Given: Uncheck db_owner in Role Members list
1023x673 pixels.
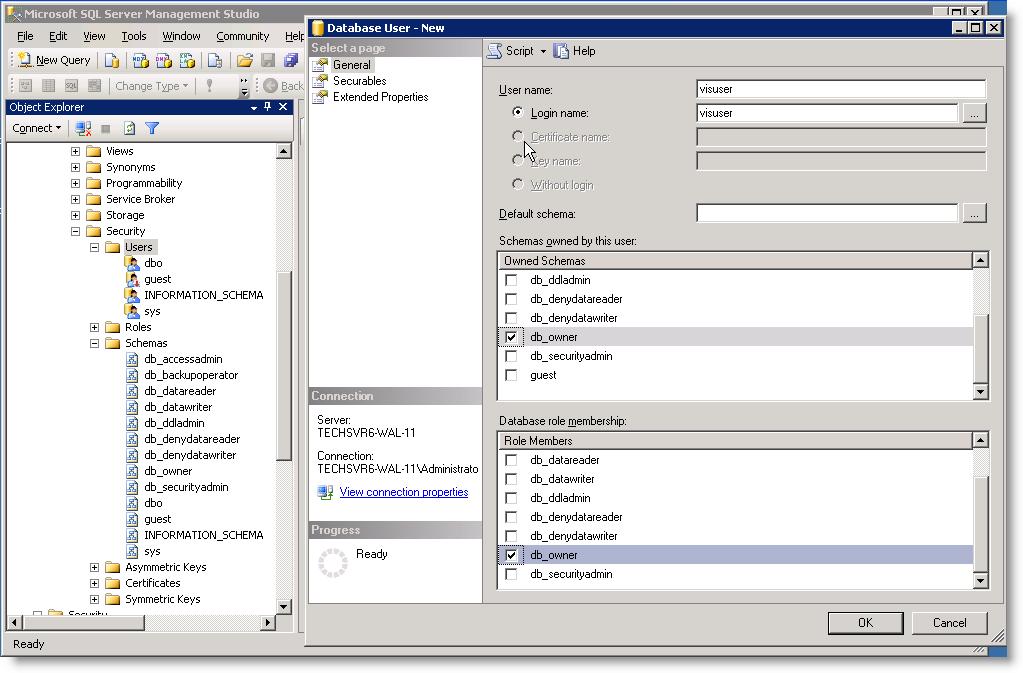Looking at the screenshot, I should click(x=512, y=555).
